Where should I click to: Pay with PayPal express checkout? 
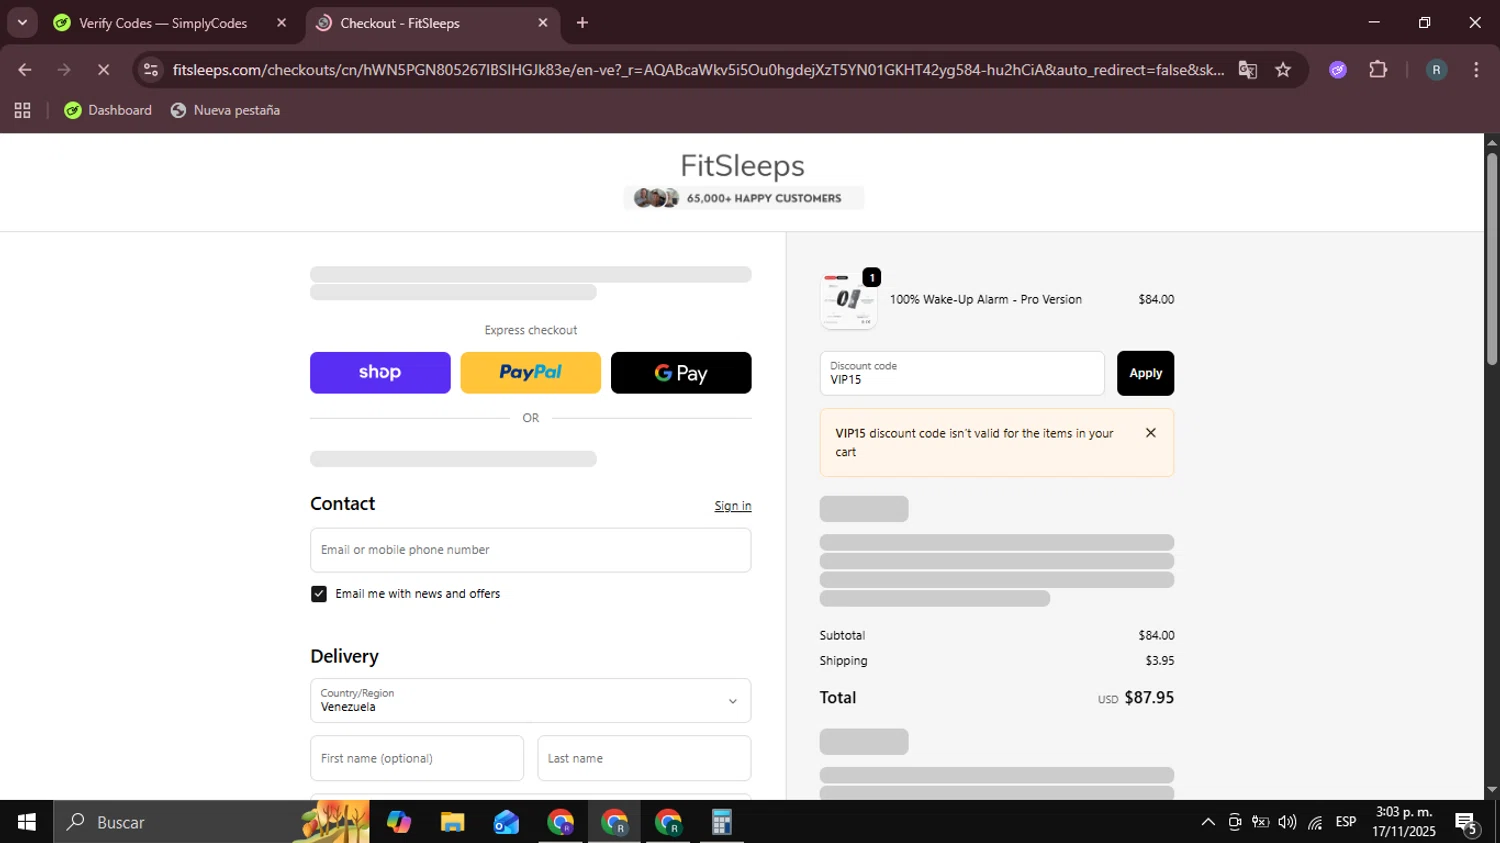pyautogui.click(x=530, y=373)
